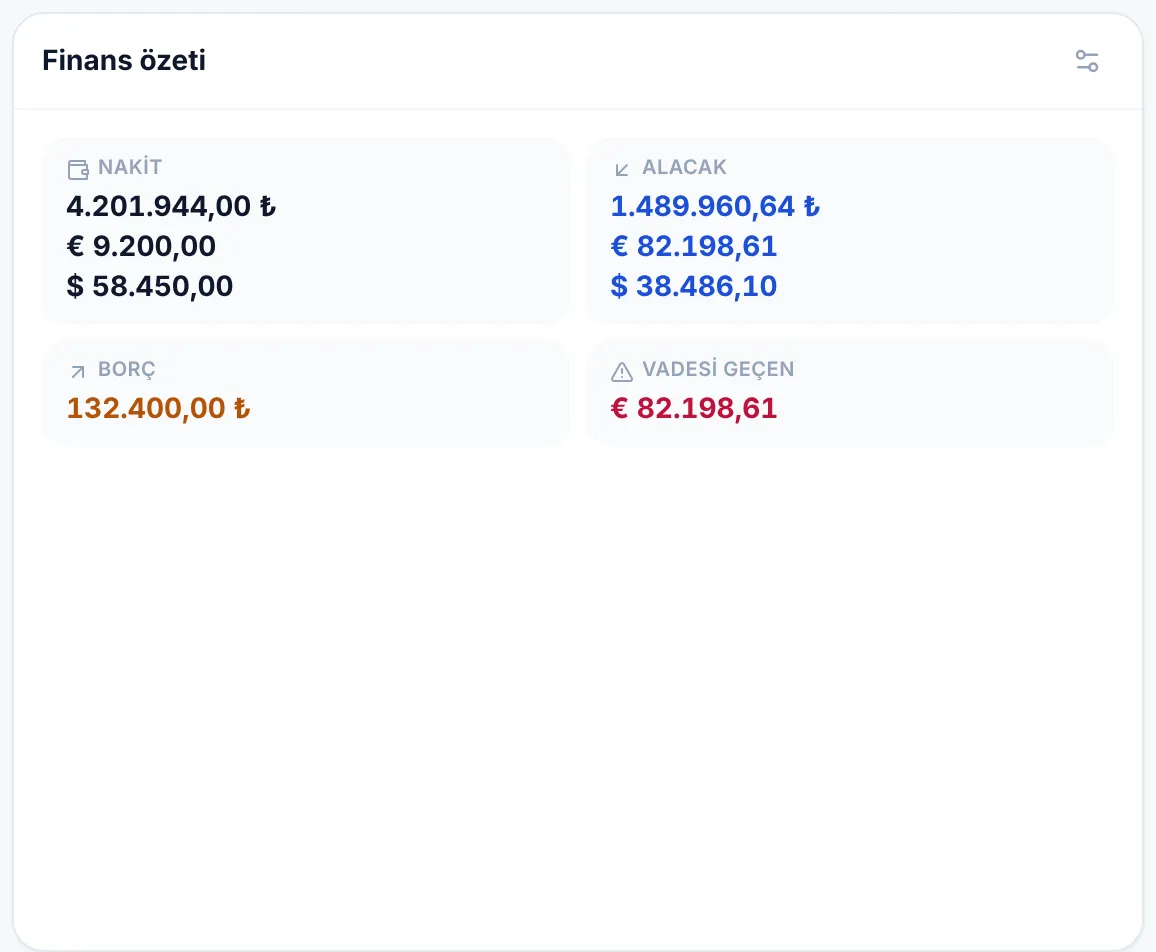The image size is (1156, 952).
Task: Click the cash amount € 9.200,00
Action: click(x=141, y=246)
